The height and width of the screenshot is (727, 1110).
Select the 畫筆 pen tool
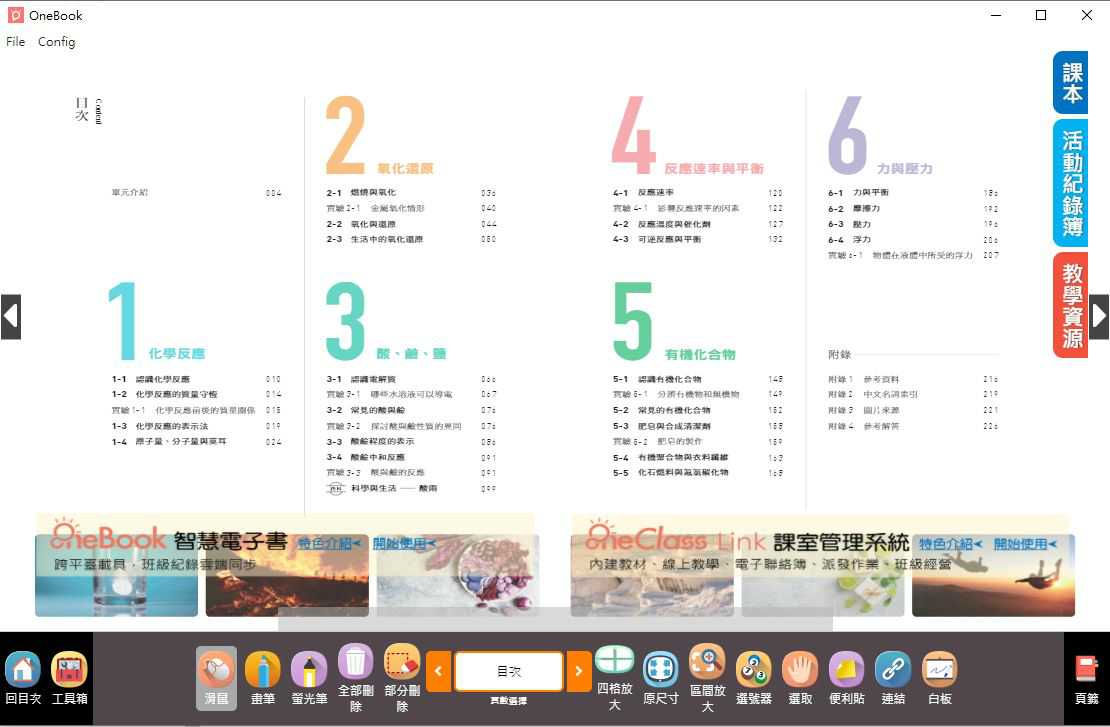(263, 678)
